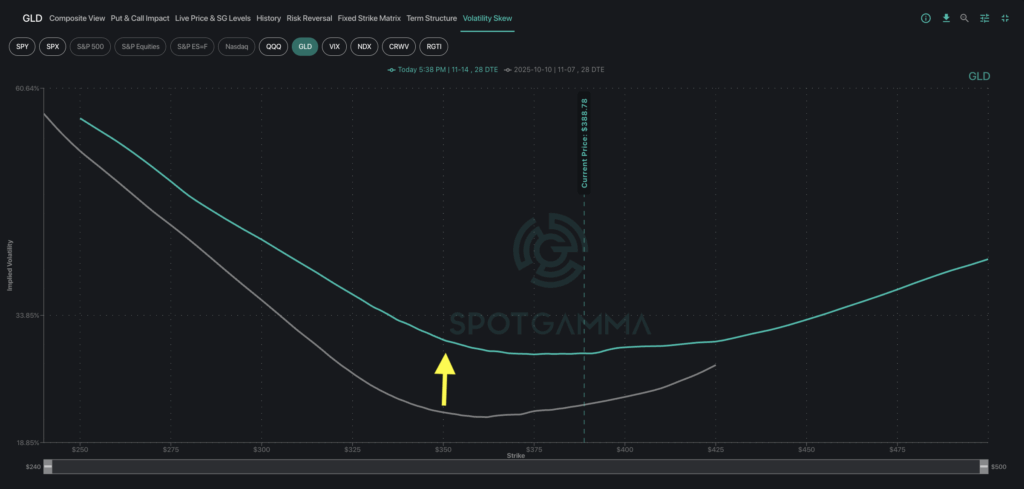
Task: Toggle the SPY ticker chip
Action: pos(23,46)
